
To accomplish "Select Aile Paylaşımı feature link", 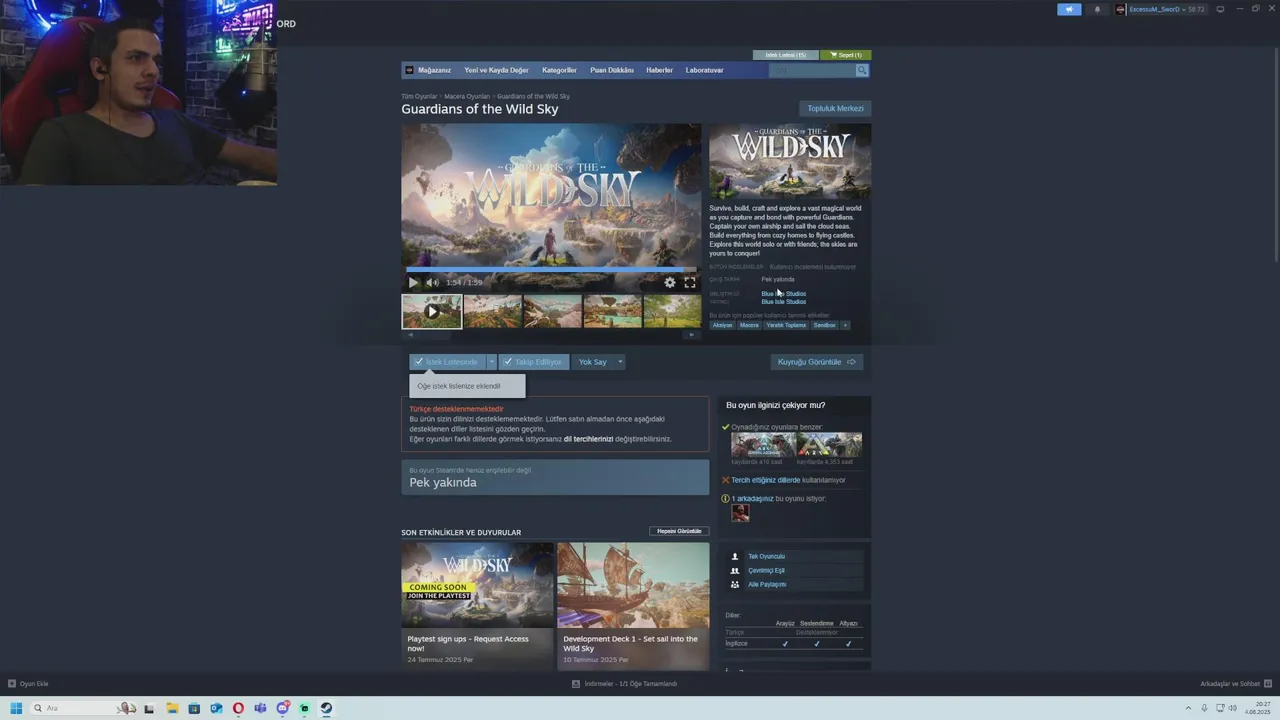I will 767,584.
